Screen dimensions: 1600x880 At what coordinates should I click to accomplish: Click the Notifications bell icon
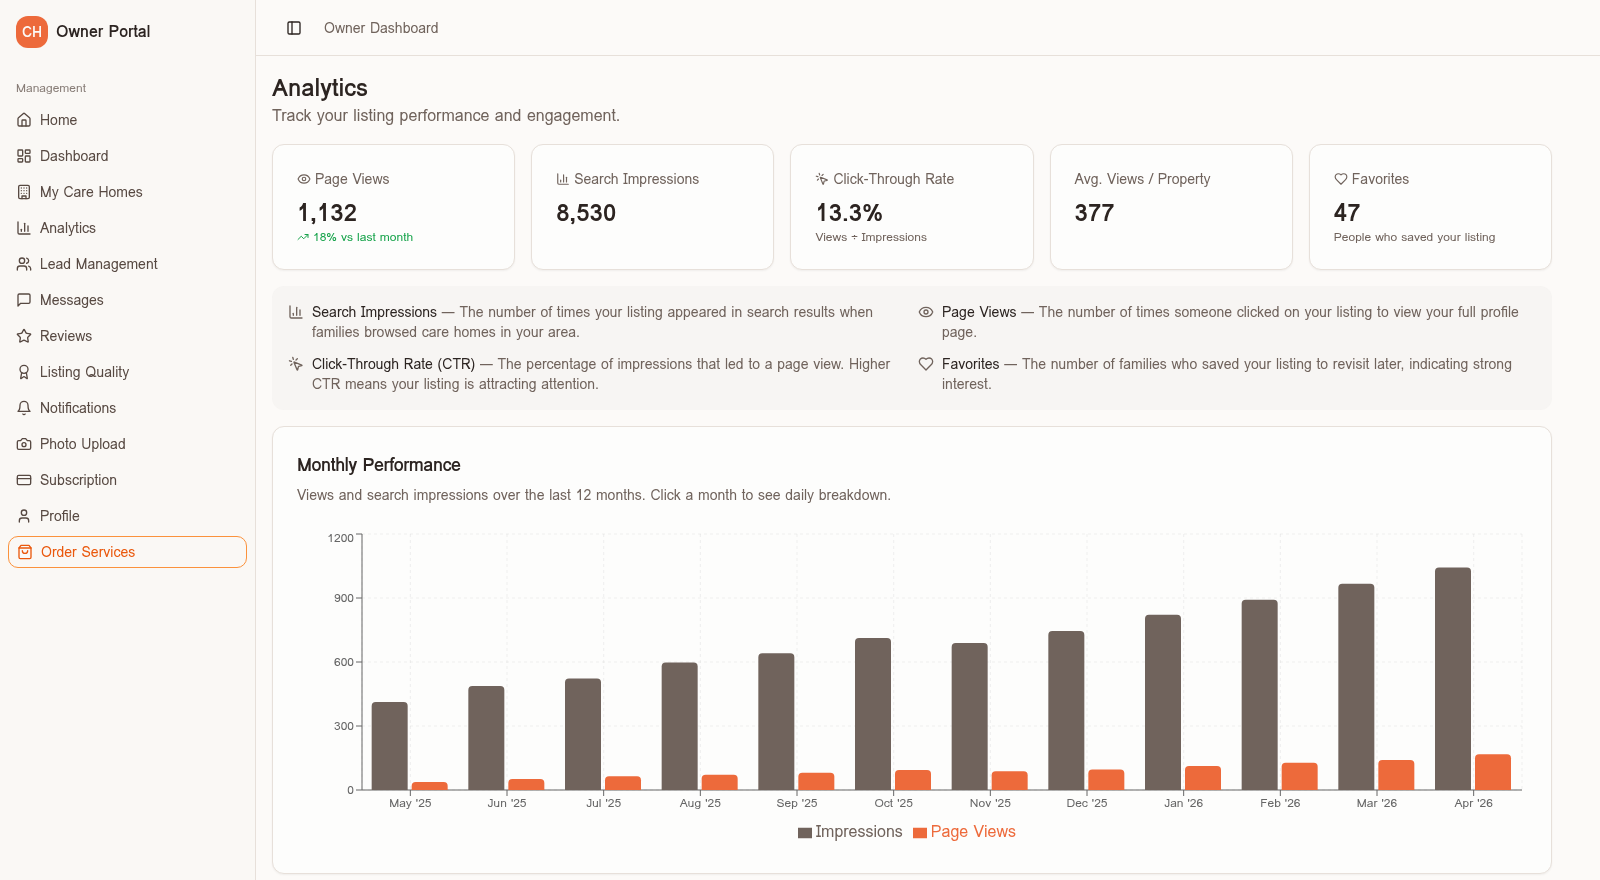(x=24, y=408)
